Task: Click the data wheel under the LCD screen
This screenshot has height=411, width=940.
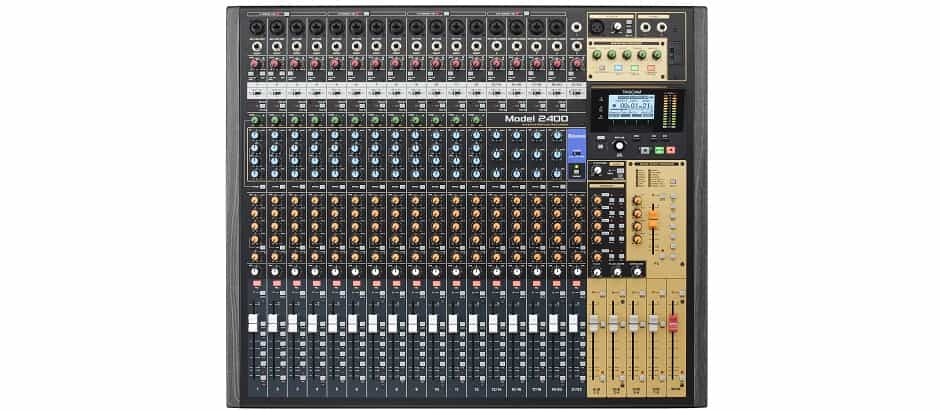Action: tap(618, 146)
